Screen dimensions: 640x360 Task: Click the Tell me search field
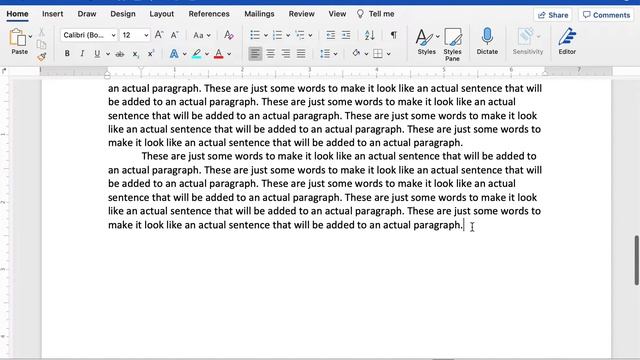tap(381, 14)
